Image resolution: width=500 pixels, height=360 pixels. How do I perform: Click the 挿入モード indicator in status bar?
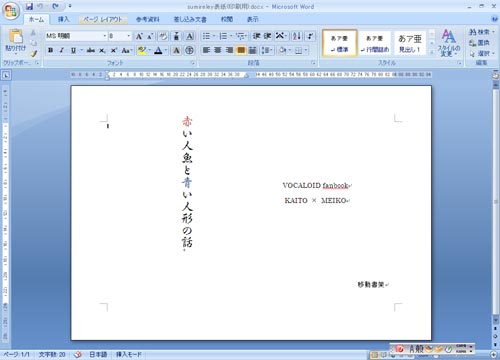coord(129,354)
